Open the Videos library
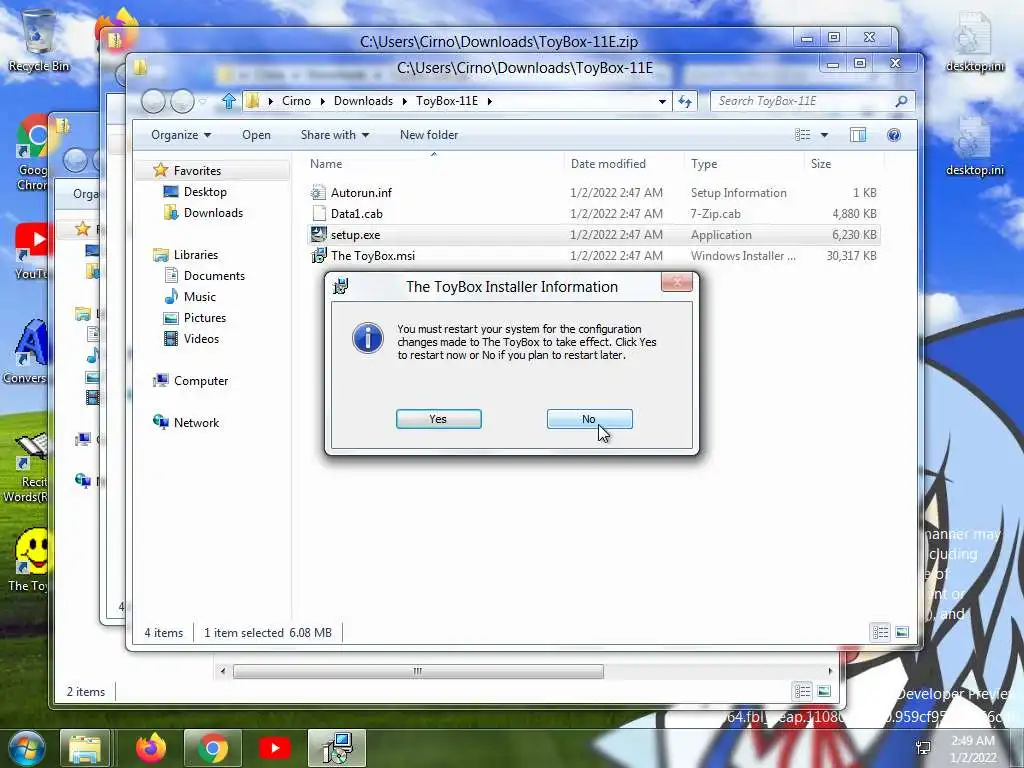This screenshot has width=1024, height=768. (x=201, y=338)
